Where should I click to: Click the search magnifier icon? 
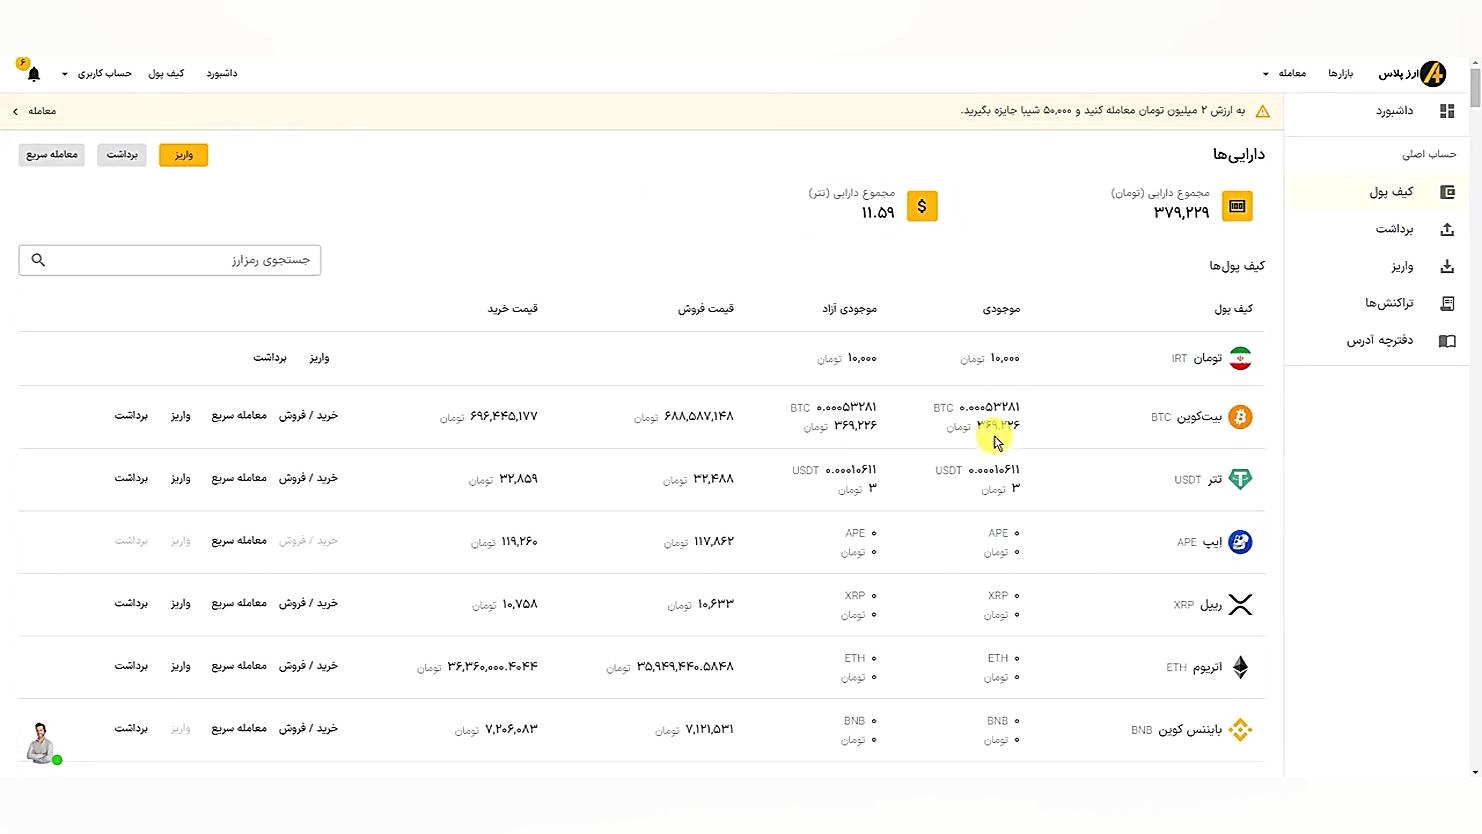pos(38,260)
